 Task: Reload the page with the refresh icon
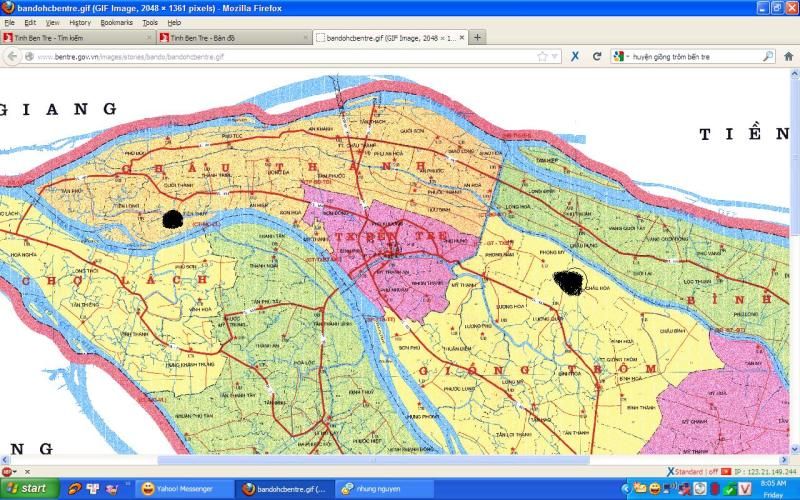[x=596, y=57]
